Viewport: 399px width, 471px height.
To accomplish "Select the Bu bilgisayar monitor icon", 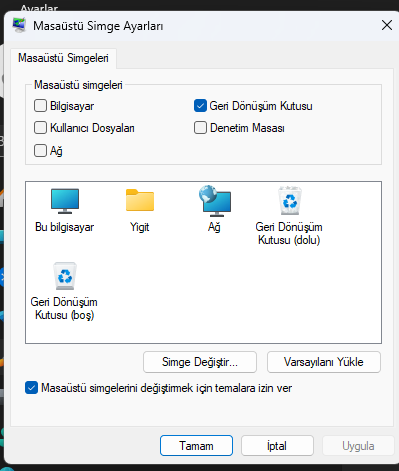I will coord(65,201).
